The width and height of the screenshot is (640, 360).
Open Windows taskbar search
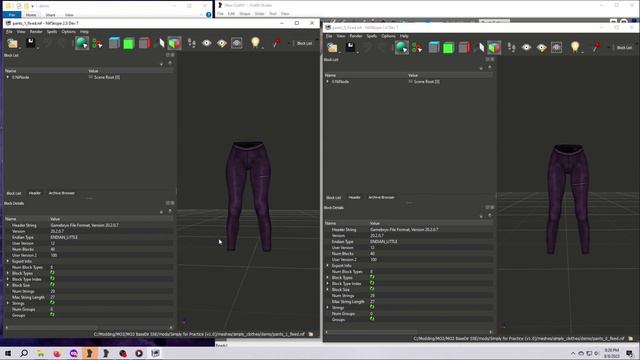[x=24, y=353]
